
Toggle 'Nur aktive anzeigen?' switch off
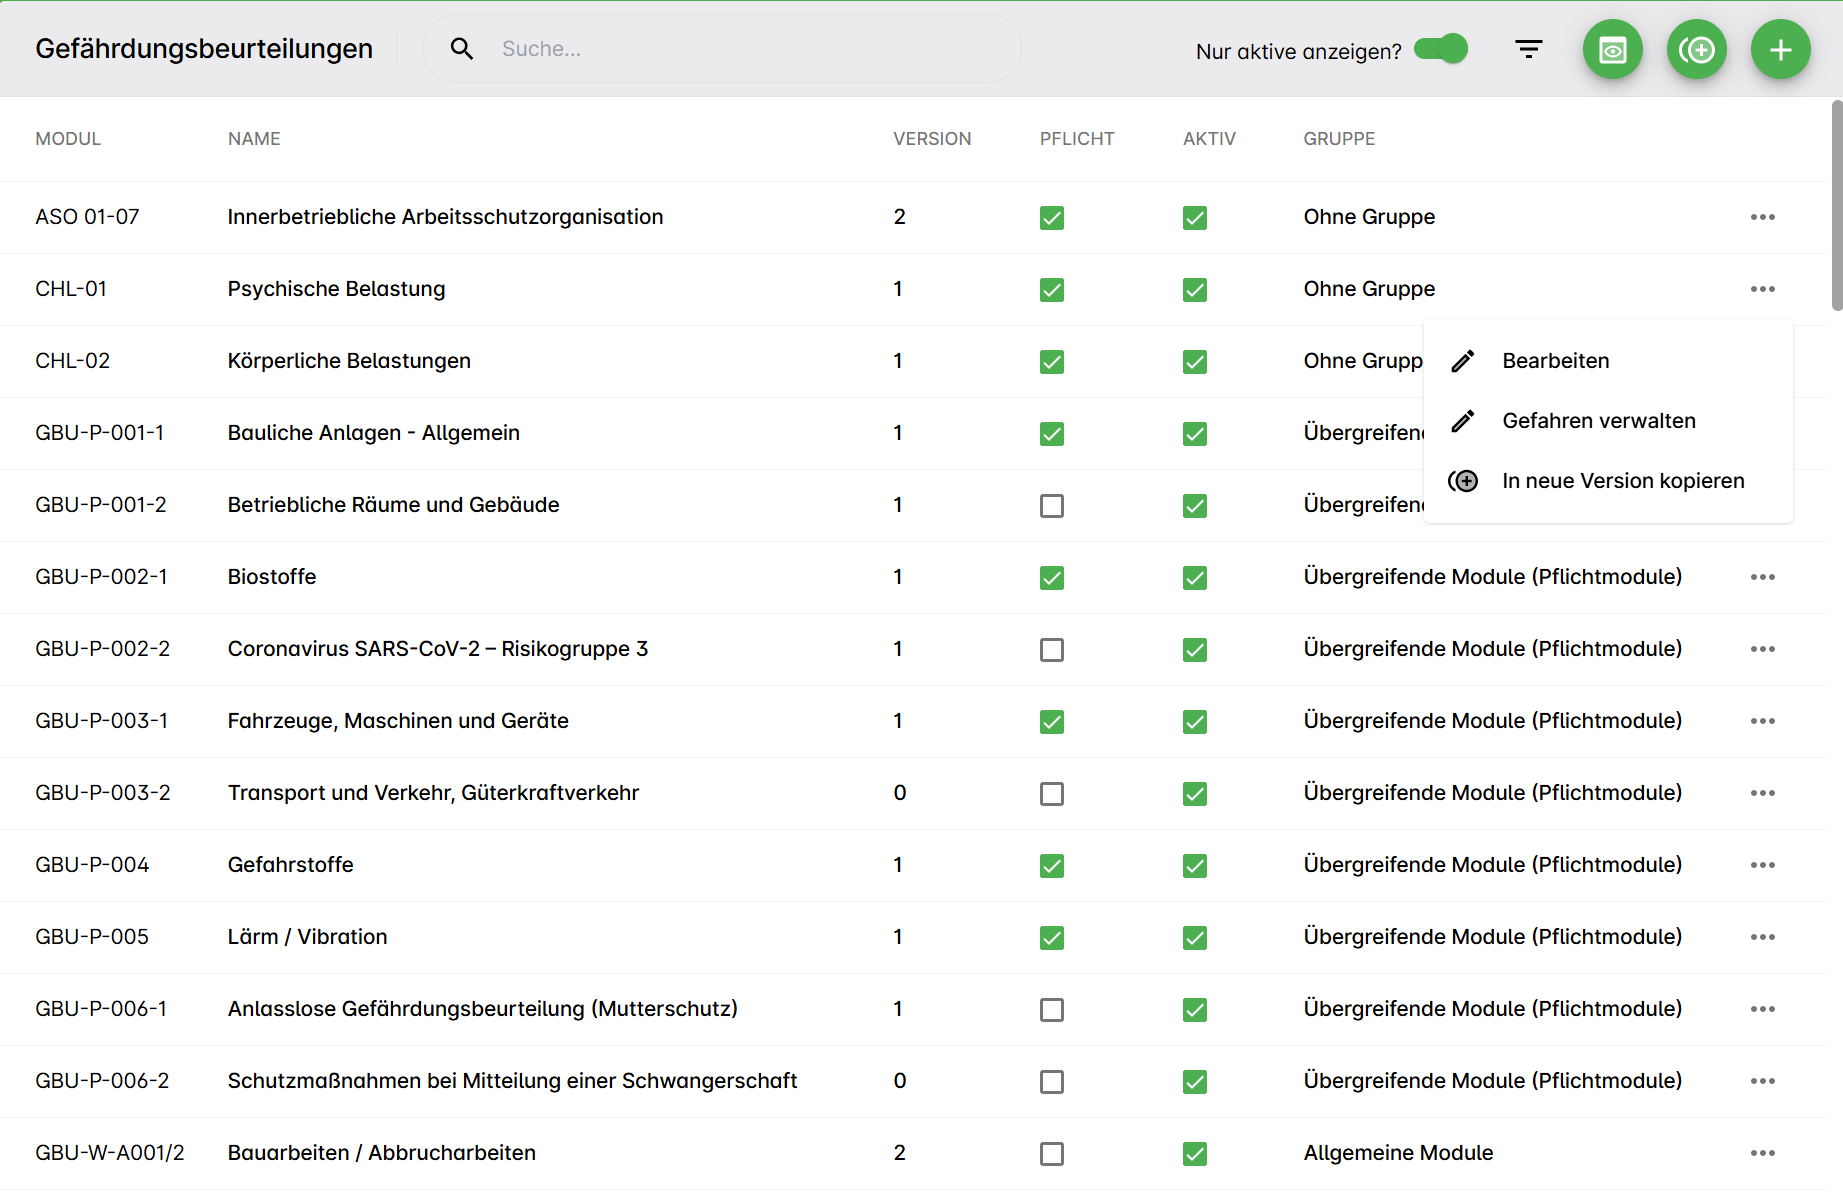[1441, 49]
